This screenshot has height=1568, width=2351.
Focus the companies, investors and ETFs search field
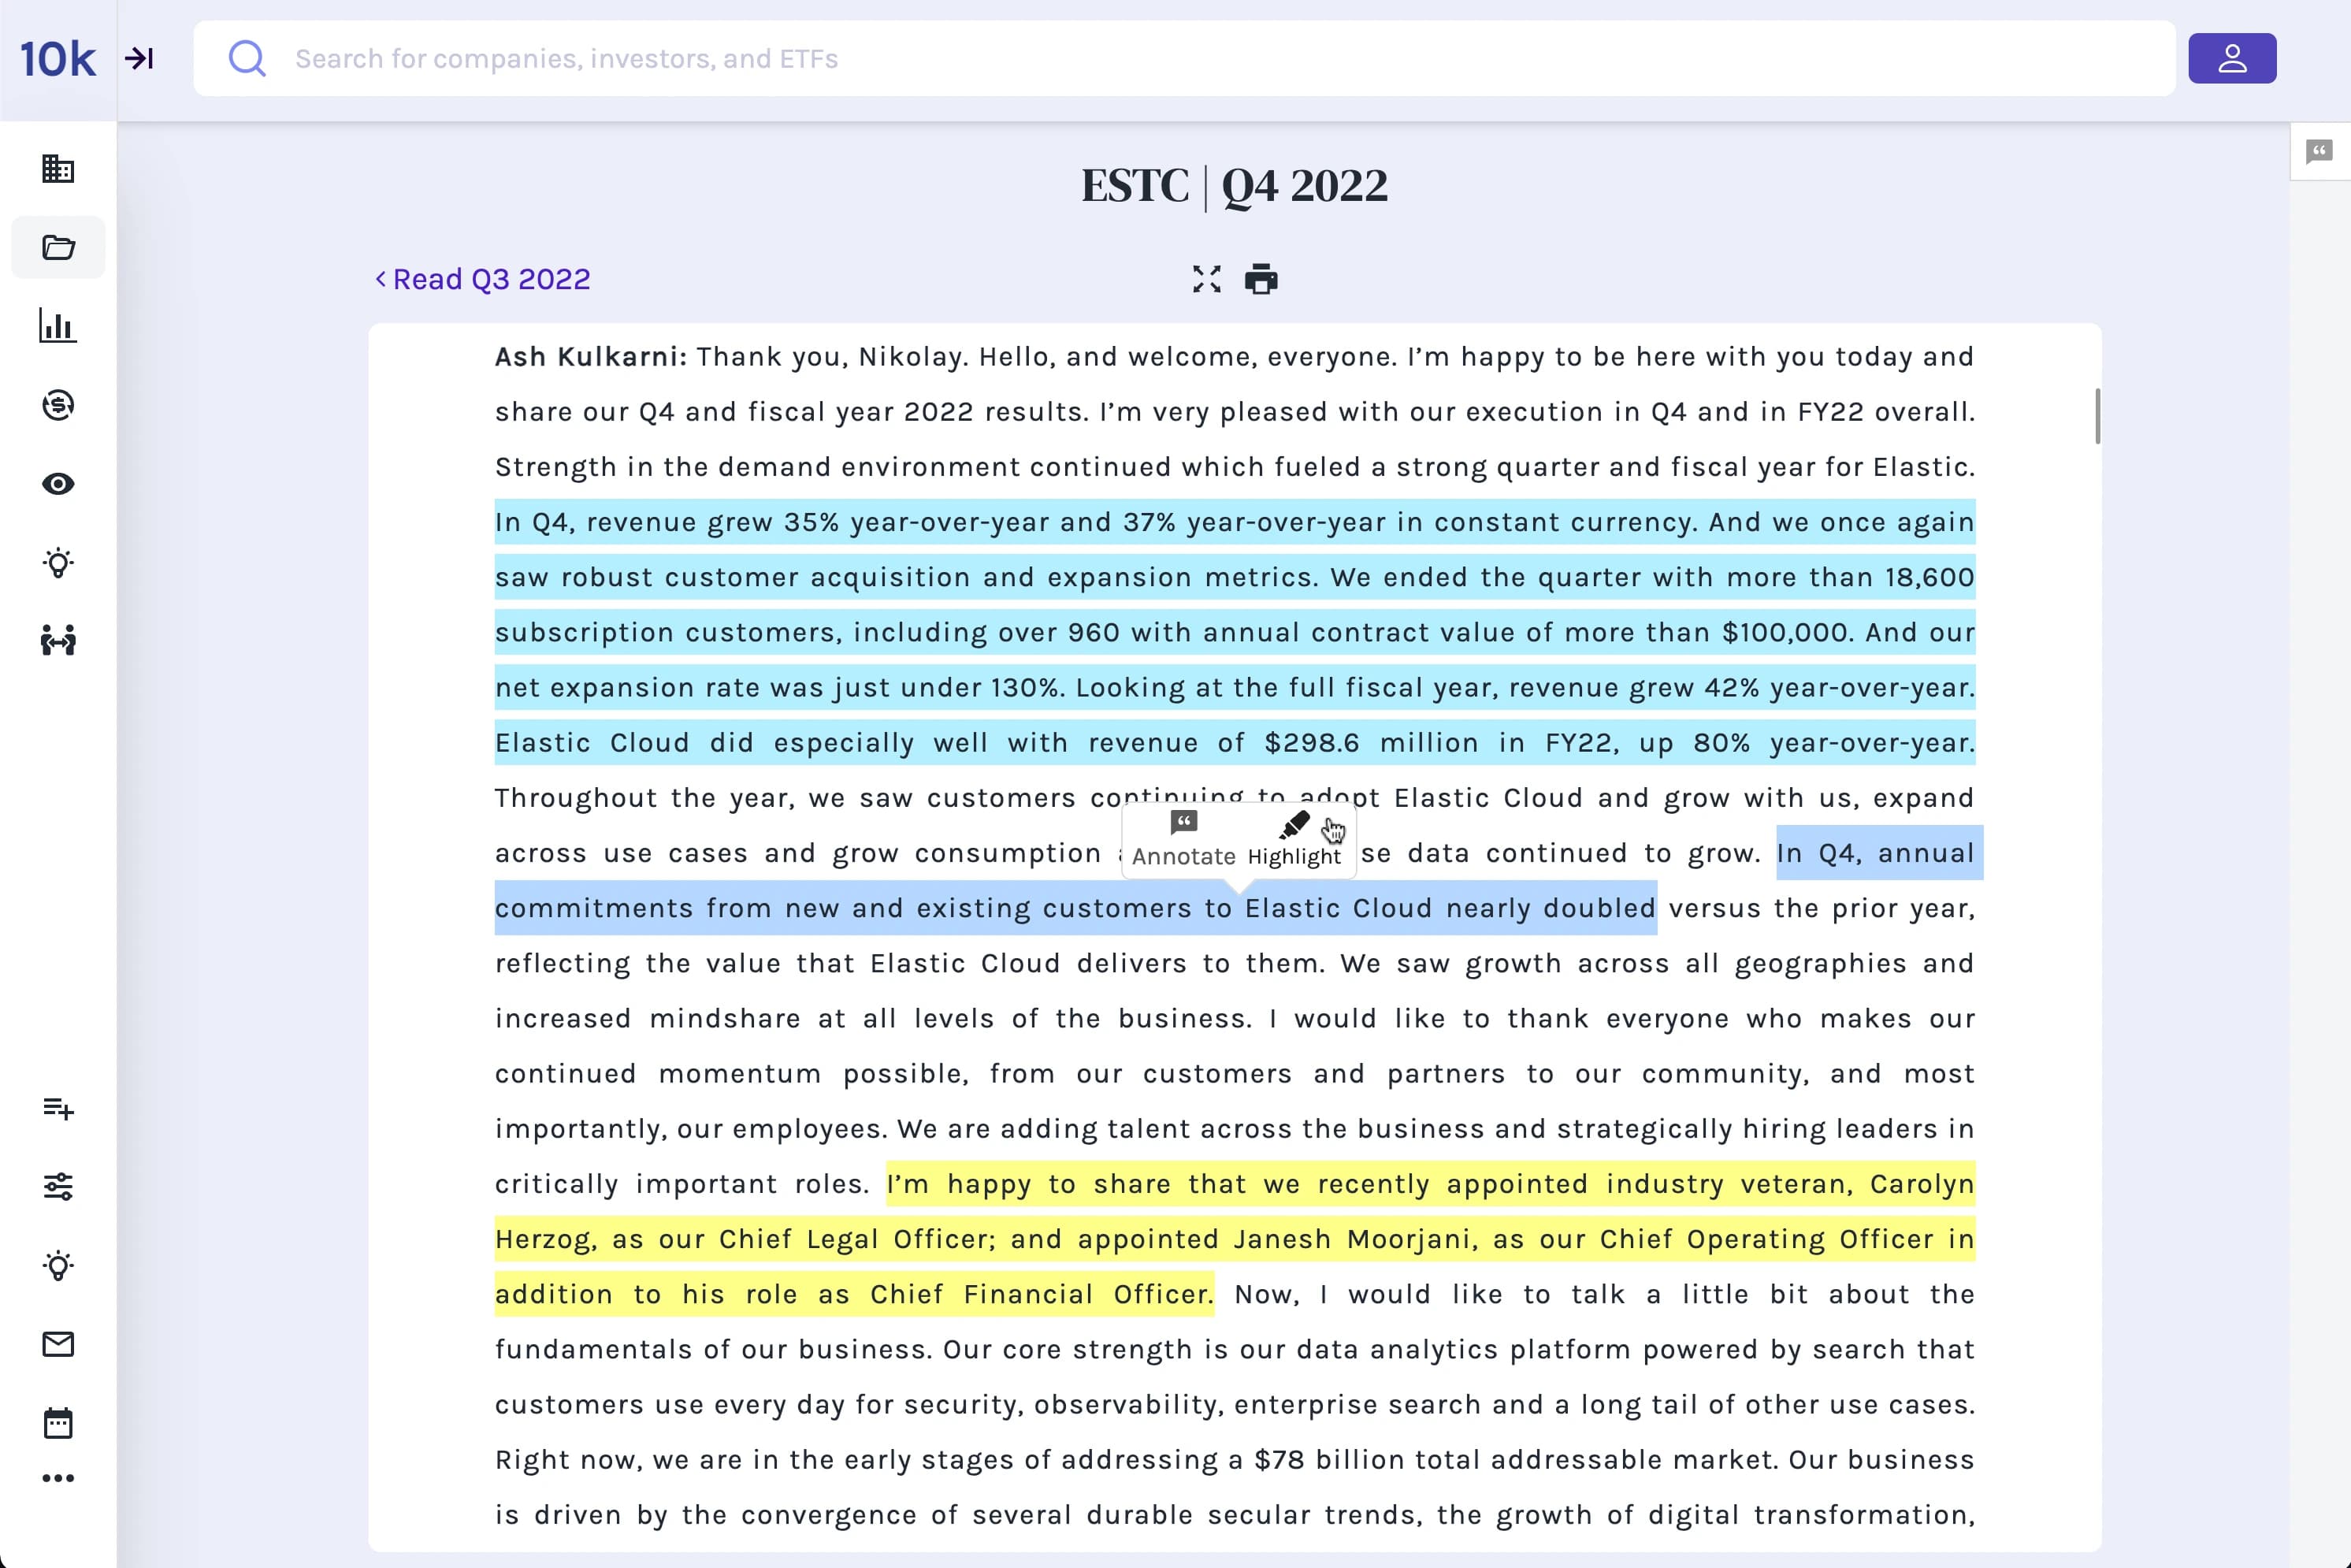1184,58
